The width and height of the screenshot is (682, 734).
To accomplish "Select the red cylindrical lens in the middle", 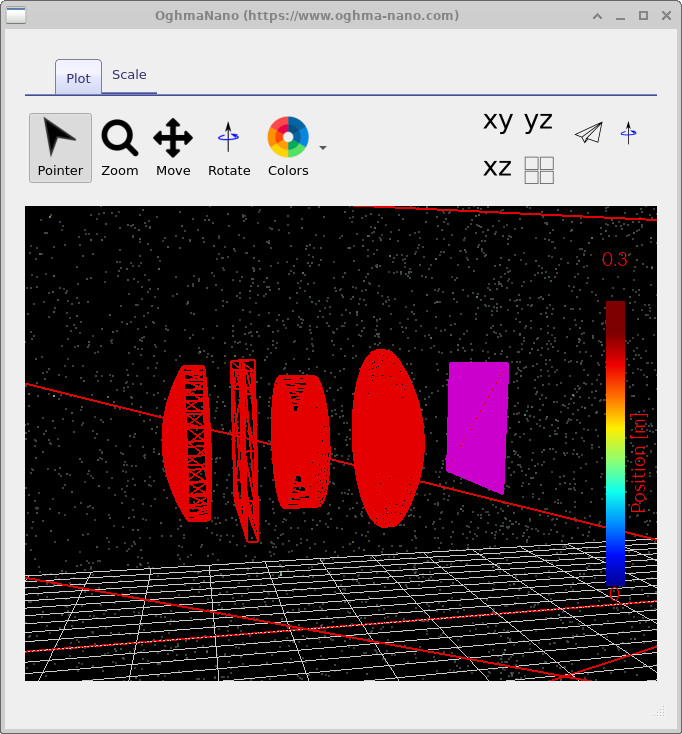I will coord(301,441).
